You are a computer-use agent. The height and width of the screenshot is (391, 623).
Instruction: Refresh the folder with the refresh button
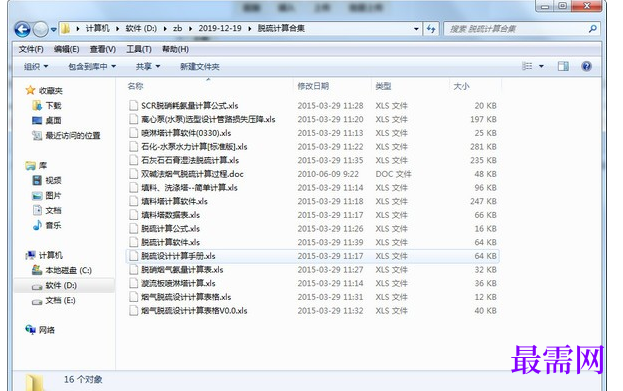click(x=431, y=29)
